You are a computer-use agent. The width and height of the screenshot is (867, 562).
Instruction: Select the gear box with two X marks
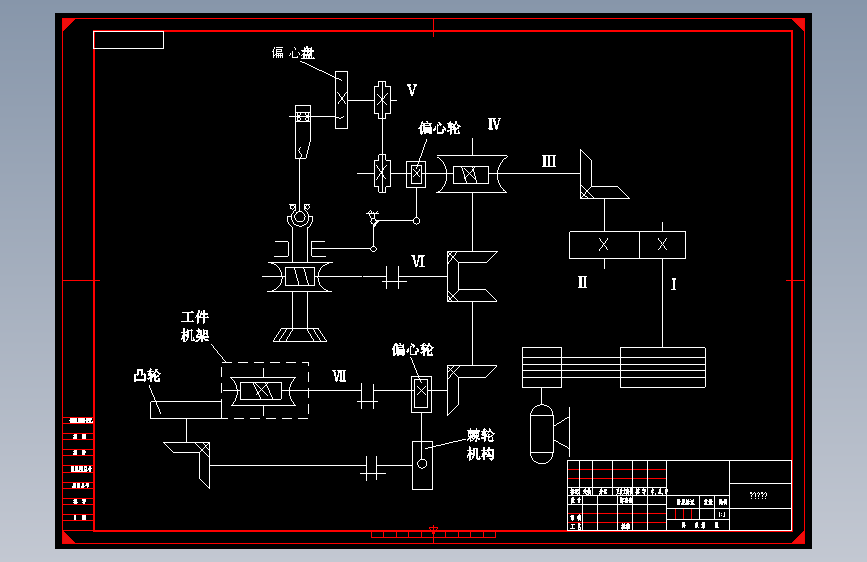pos(628,244)
